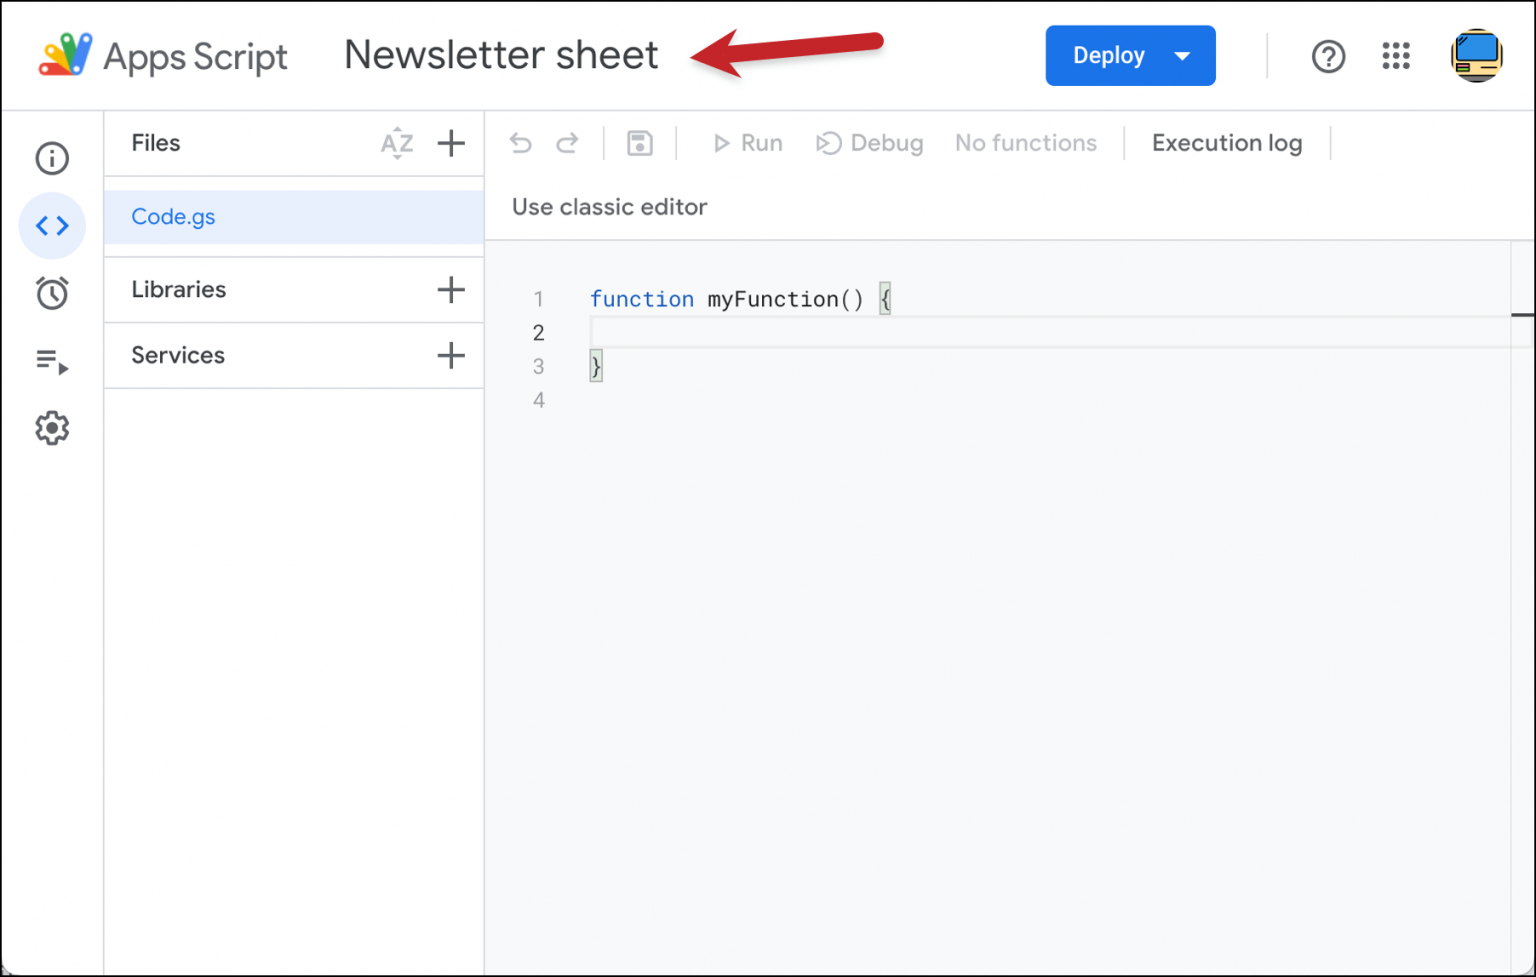Add a service with the plus icon
Image resolution: width=1536 pixels, height=977 pixels.
[451, 355]
